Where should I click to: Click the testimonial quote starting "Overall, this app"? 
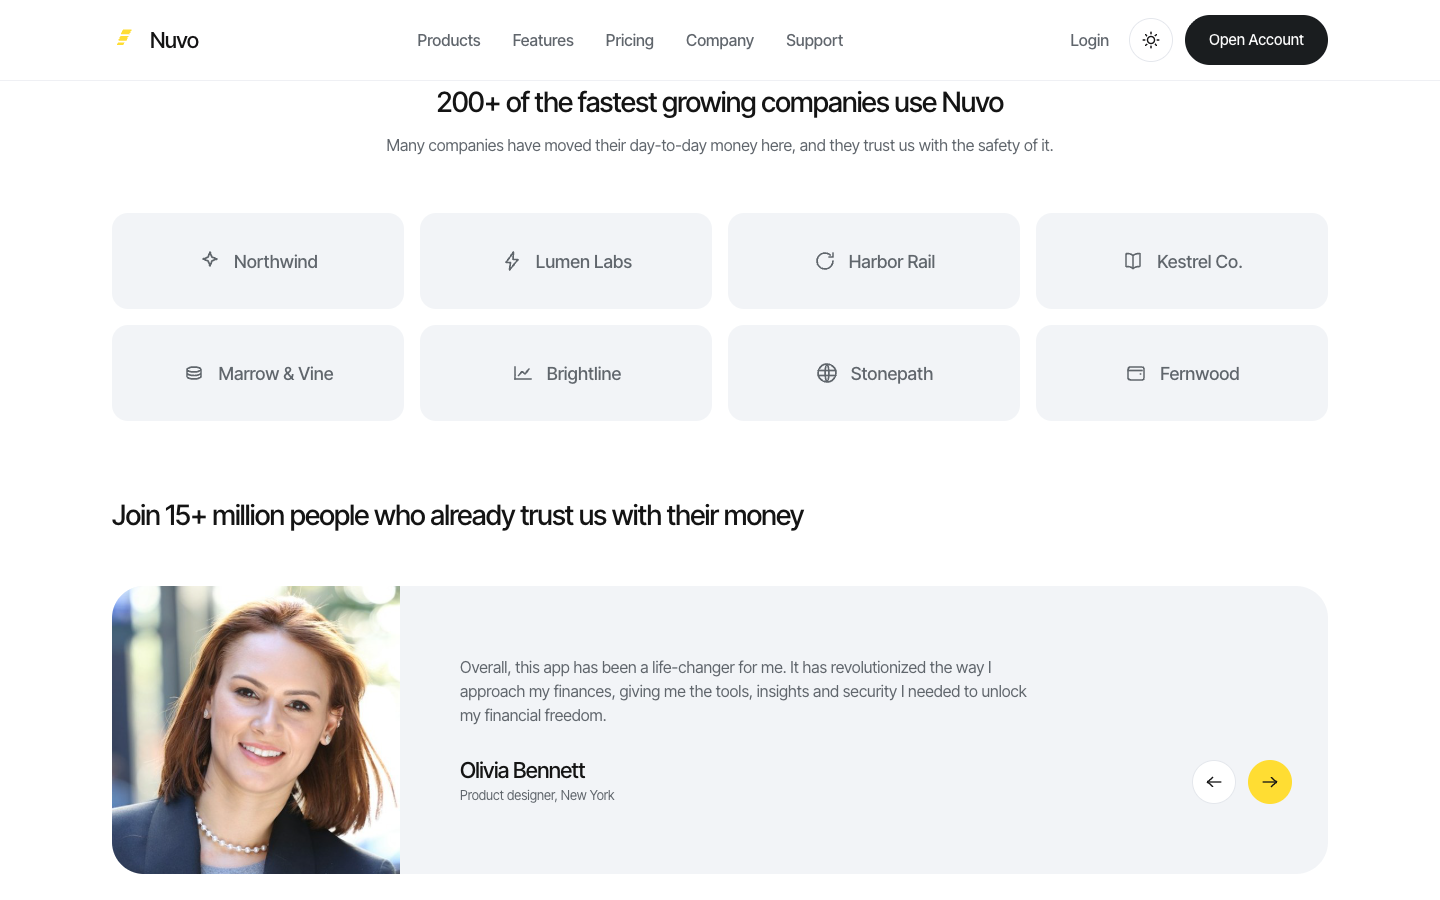click(x=743, y=691)
